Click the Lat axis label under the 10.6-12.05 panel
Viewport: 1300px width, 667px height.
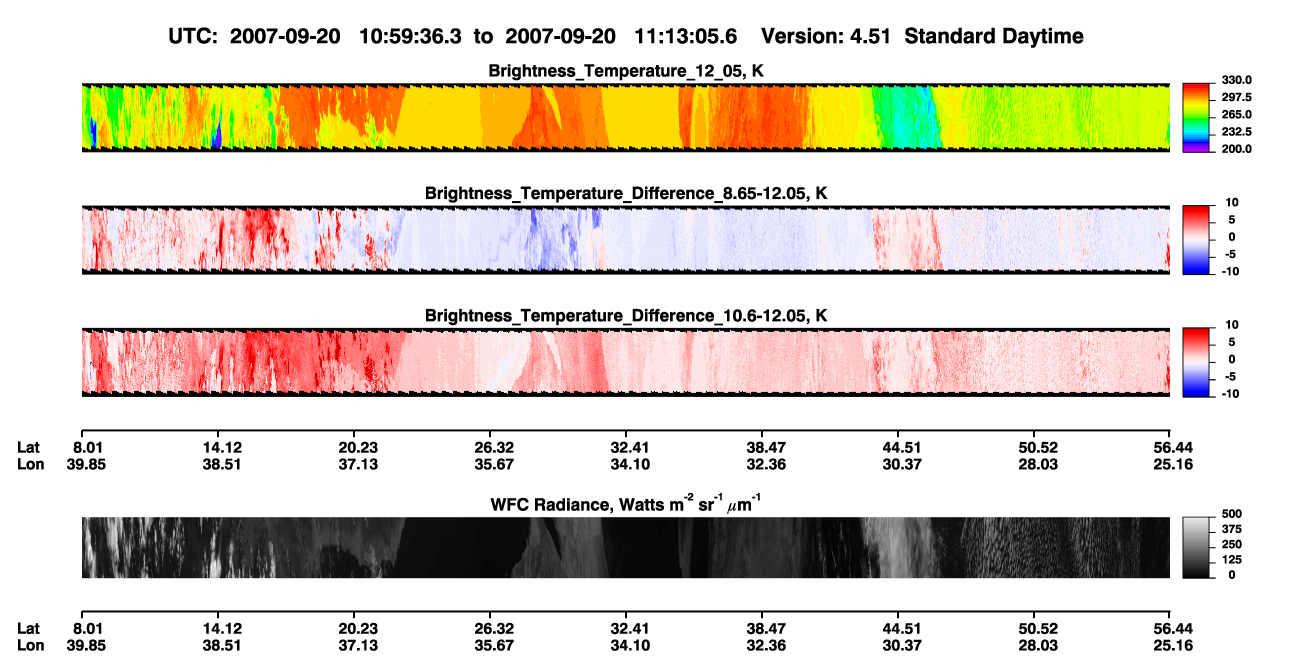pos(29,448)
